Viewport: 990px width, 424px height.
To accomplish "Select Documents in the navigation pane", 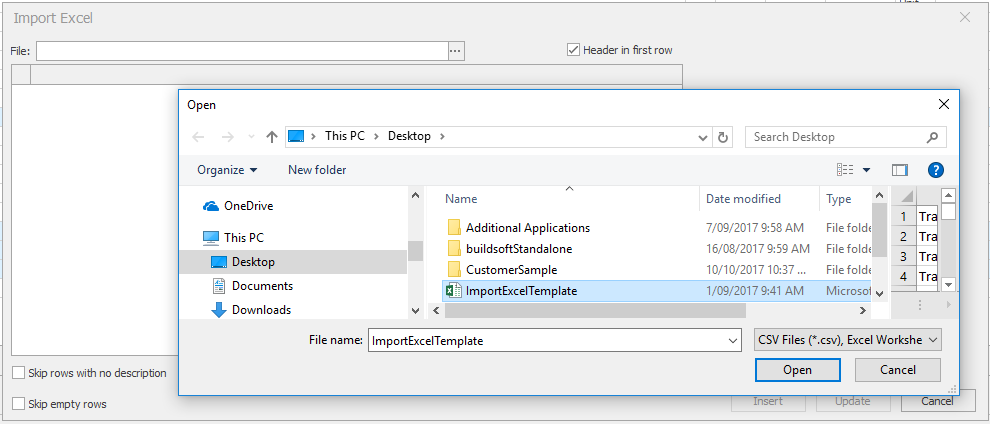I will coord(261,286).
